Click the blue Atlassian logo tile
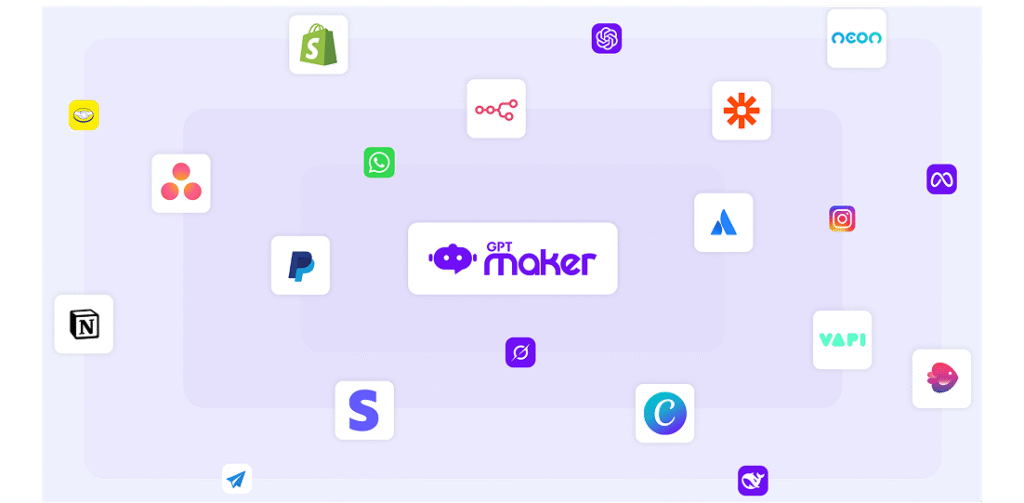Viewport: 1024px width, 503px height. [724, 223]
